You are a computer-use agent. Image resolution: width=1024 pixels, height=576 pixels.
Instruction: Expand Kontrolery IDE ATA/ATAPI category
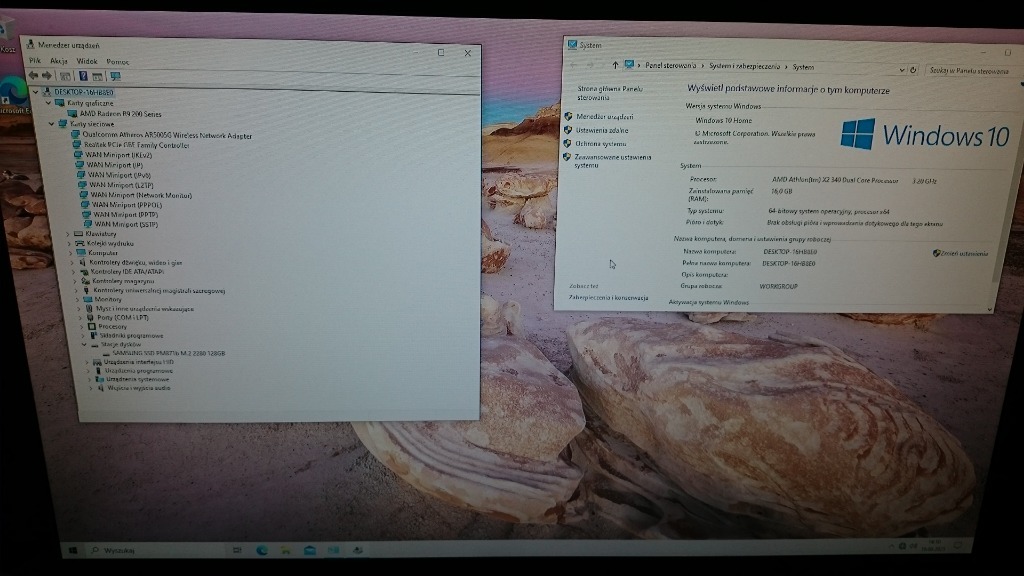coord(73,272)
